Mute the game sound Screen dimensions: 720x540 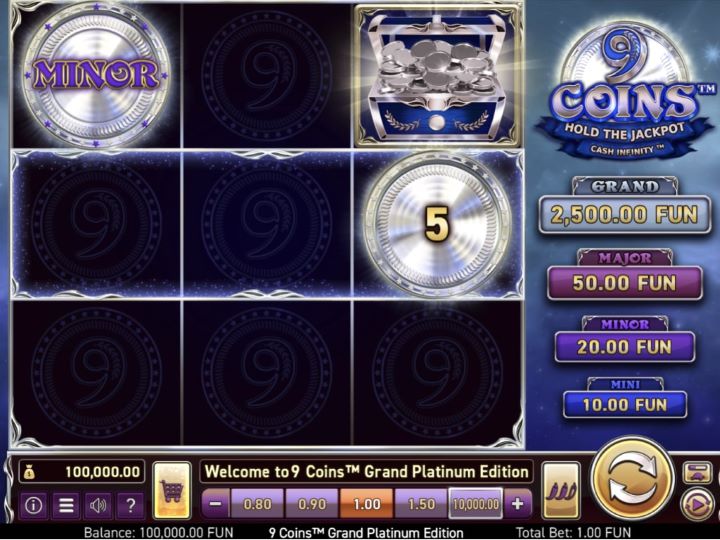(x=98, y=505)
